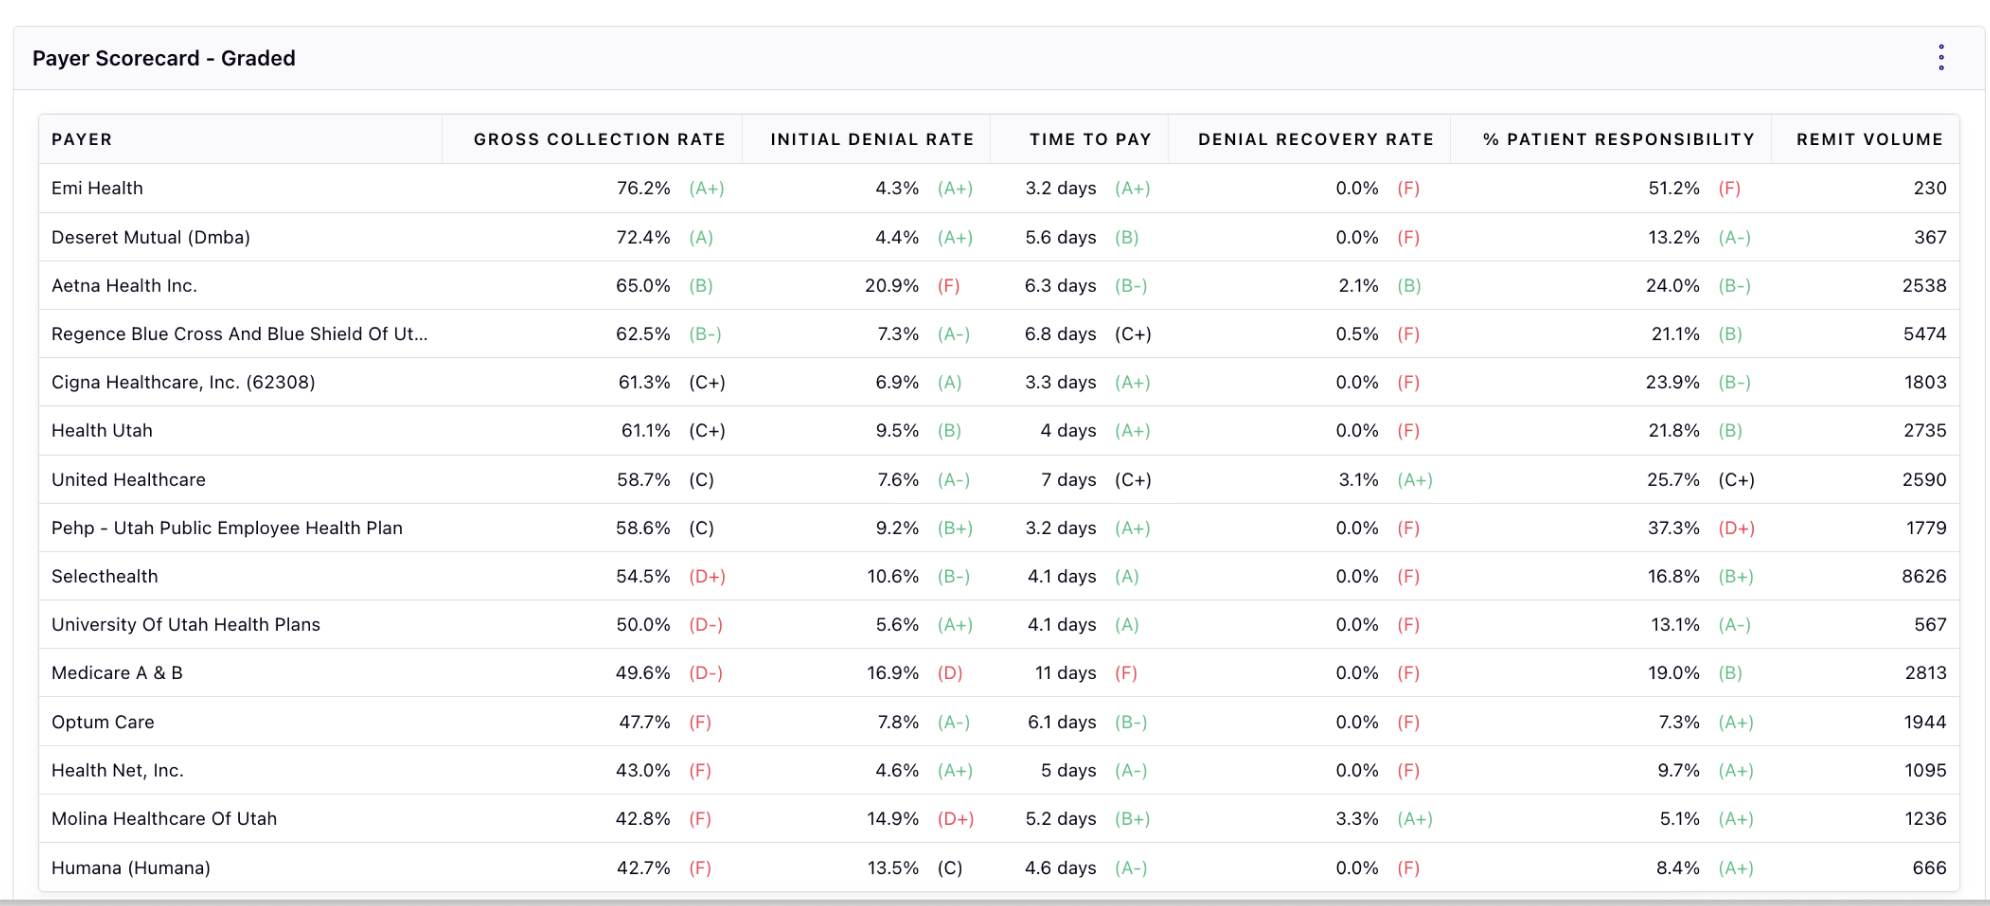1990x906 pixels.
Task: Click Pehp's 37.3% patient responsibility
Action: (1674, 528)
